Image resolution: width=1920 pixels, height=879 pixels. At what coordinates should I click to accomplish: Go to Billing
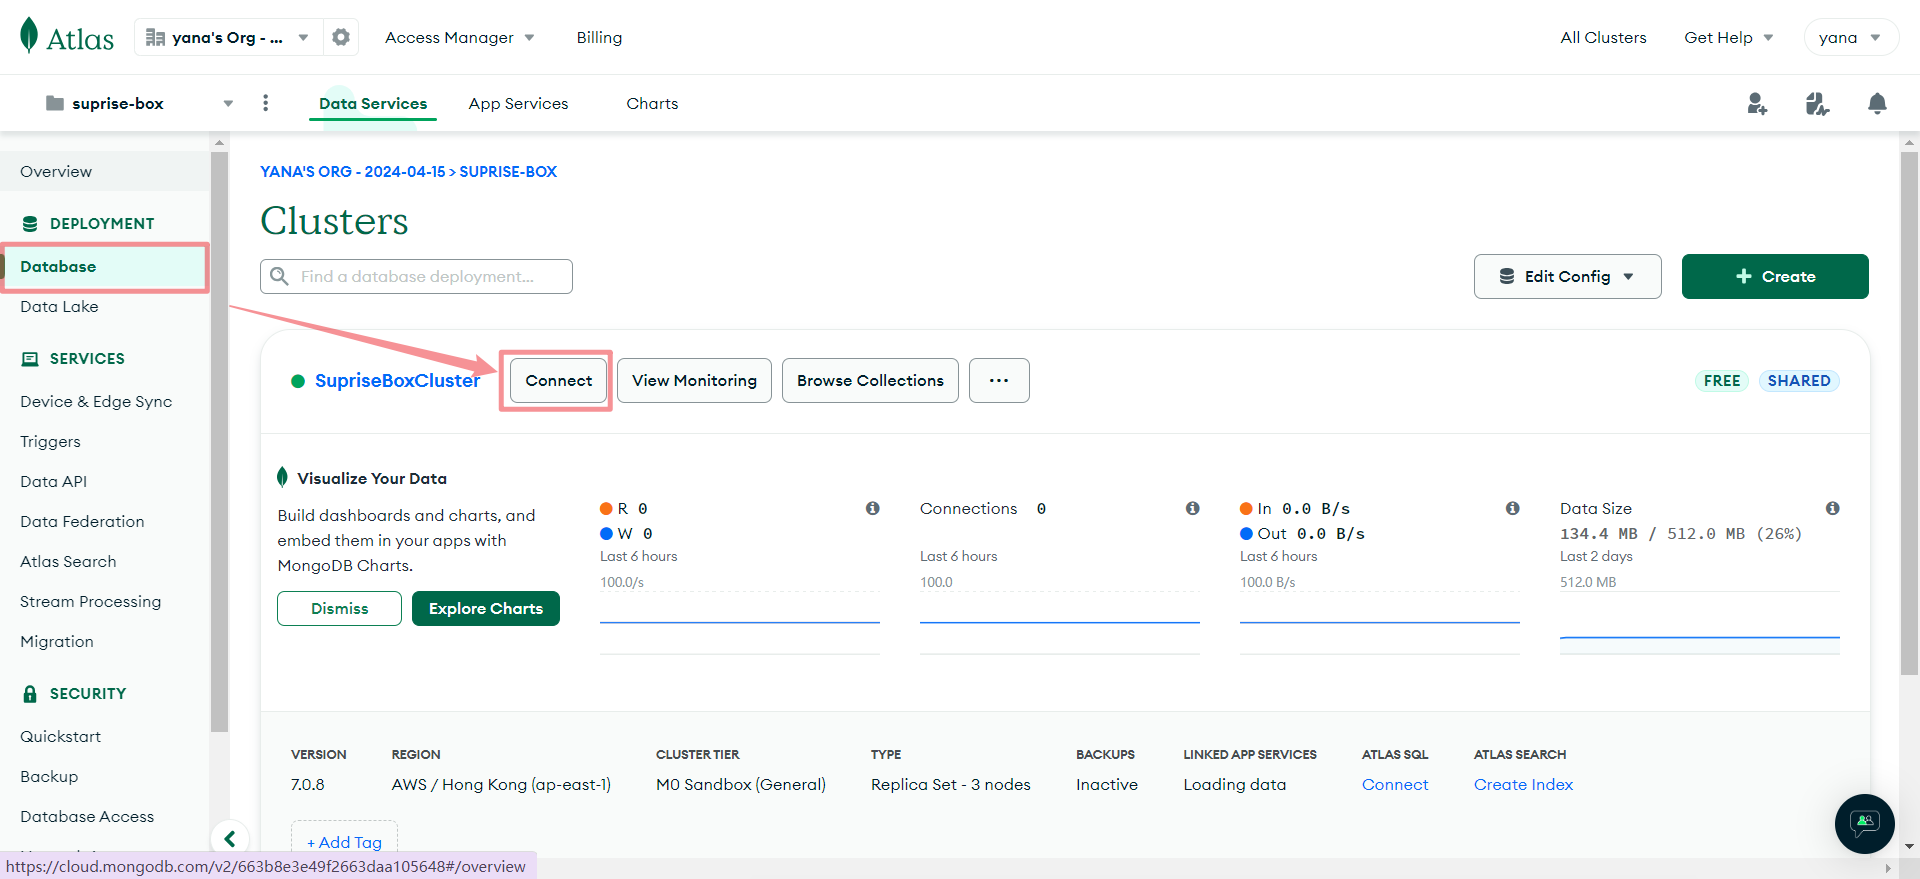[599, 37]
